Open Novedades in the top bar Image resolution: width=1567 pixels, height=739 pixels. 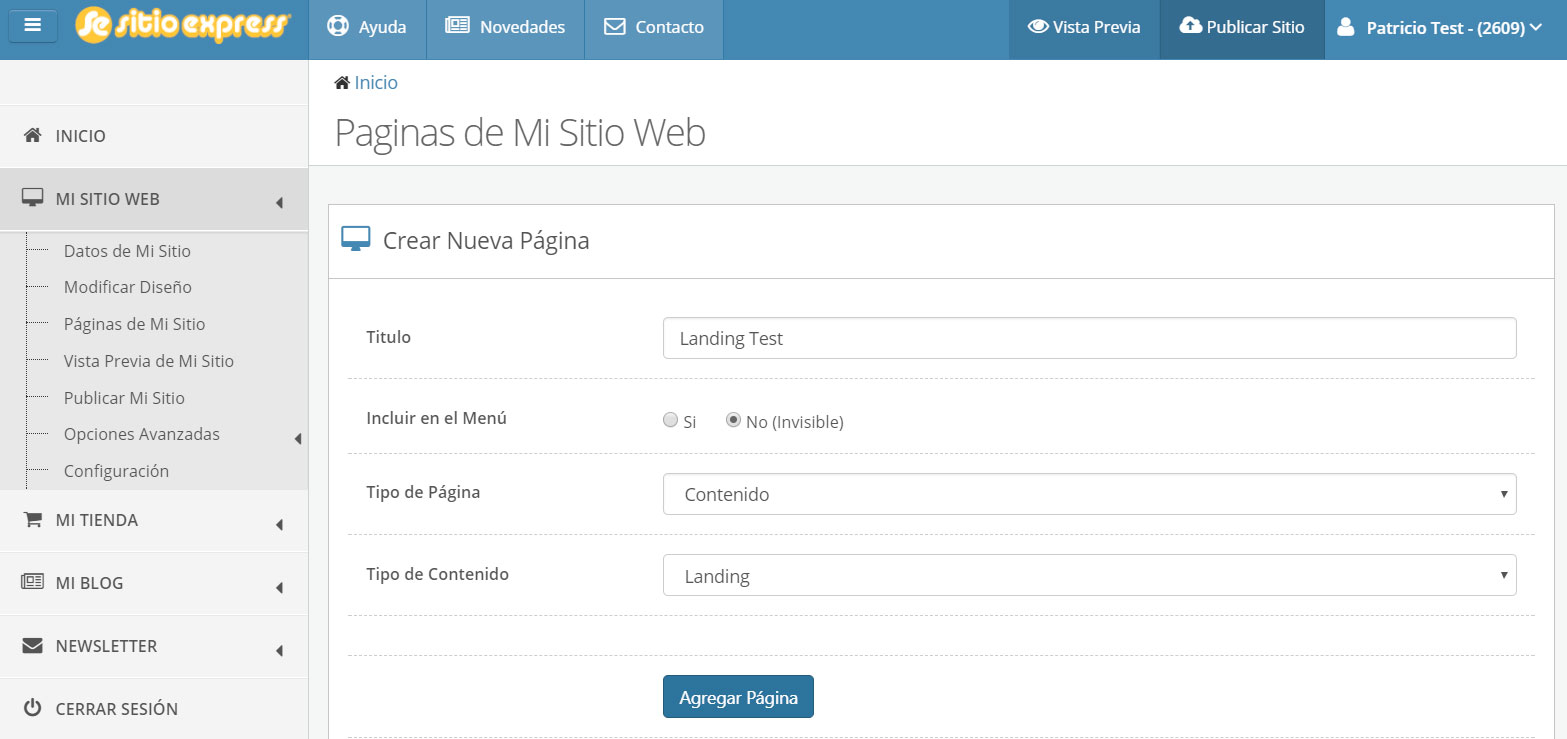(505, 28)
